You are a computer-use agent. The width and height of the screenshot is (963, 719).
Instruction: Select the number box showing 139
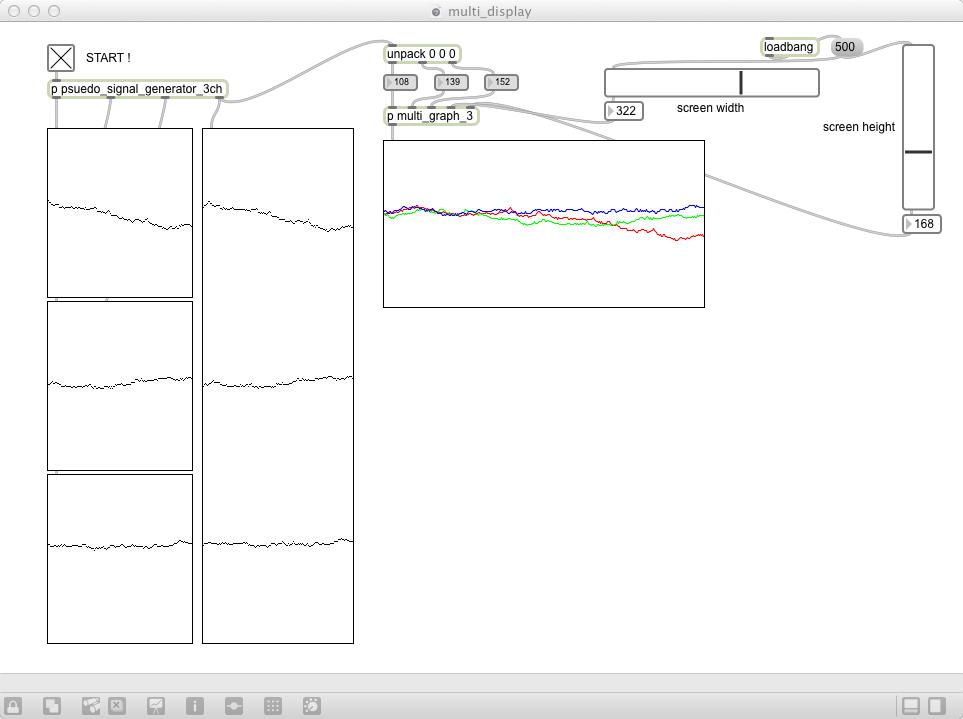451,82
